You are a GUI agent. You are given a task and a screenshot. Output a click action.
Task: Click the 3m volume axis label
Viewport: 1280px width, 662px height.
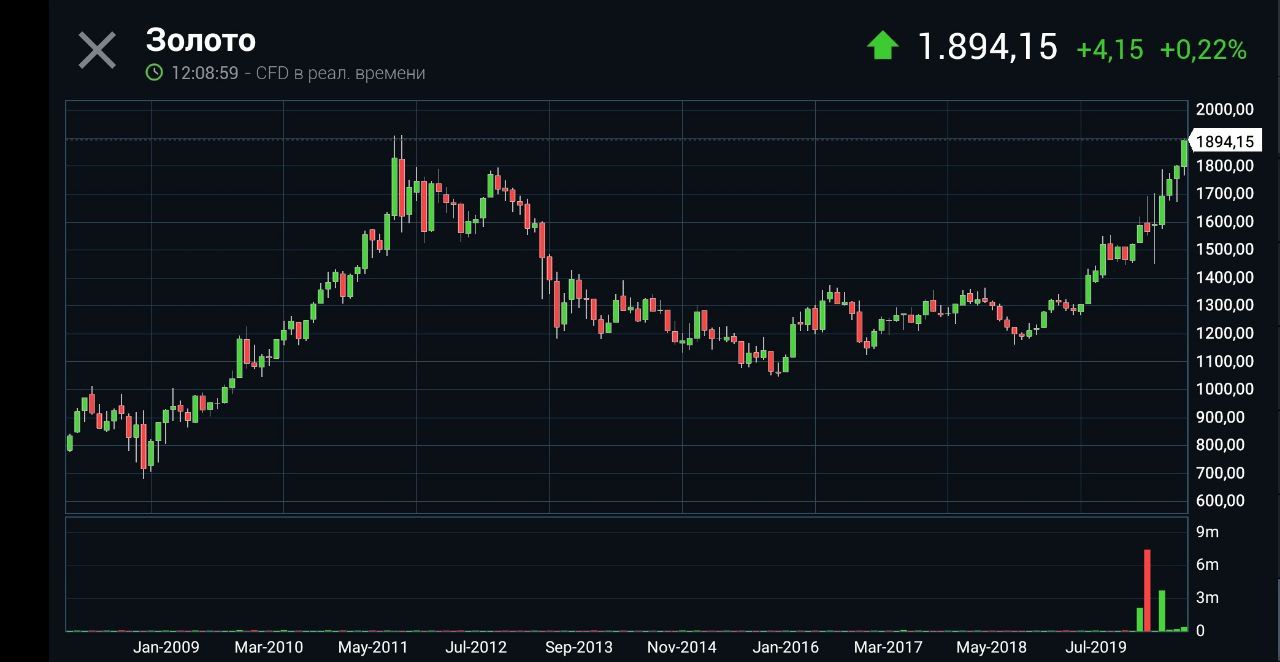(x=1208, y=598)
